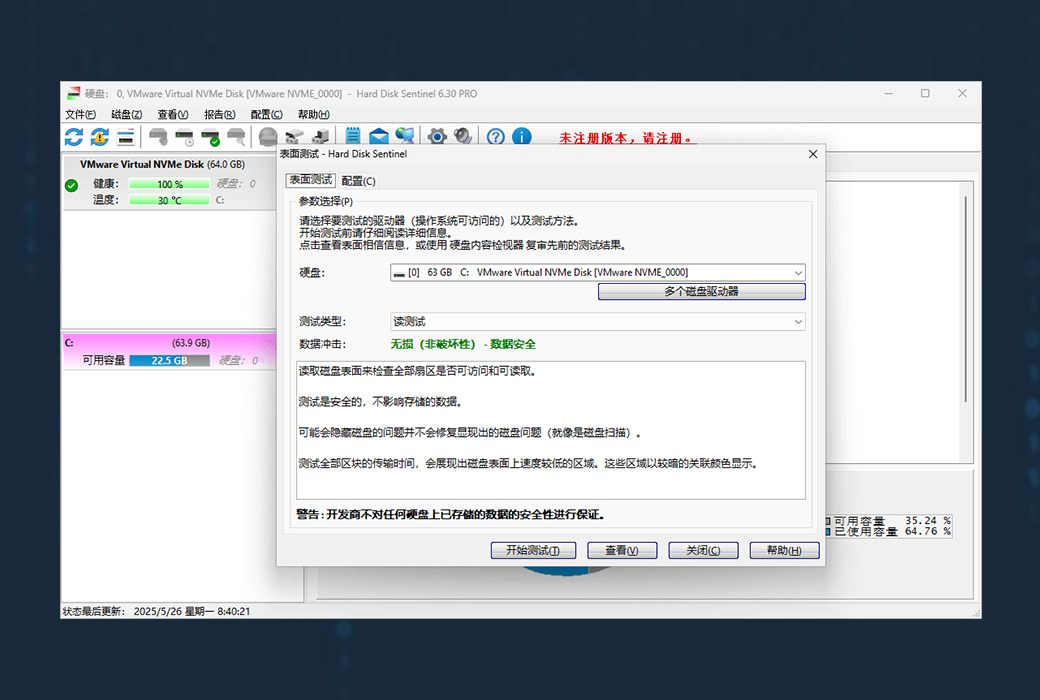Viewport: 1040px width, 700px height.
Task: Click the blue info circle icon
Action: tap(522, 137)
